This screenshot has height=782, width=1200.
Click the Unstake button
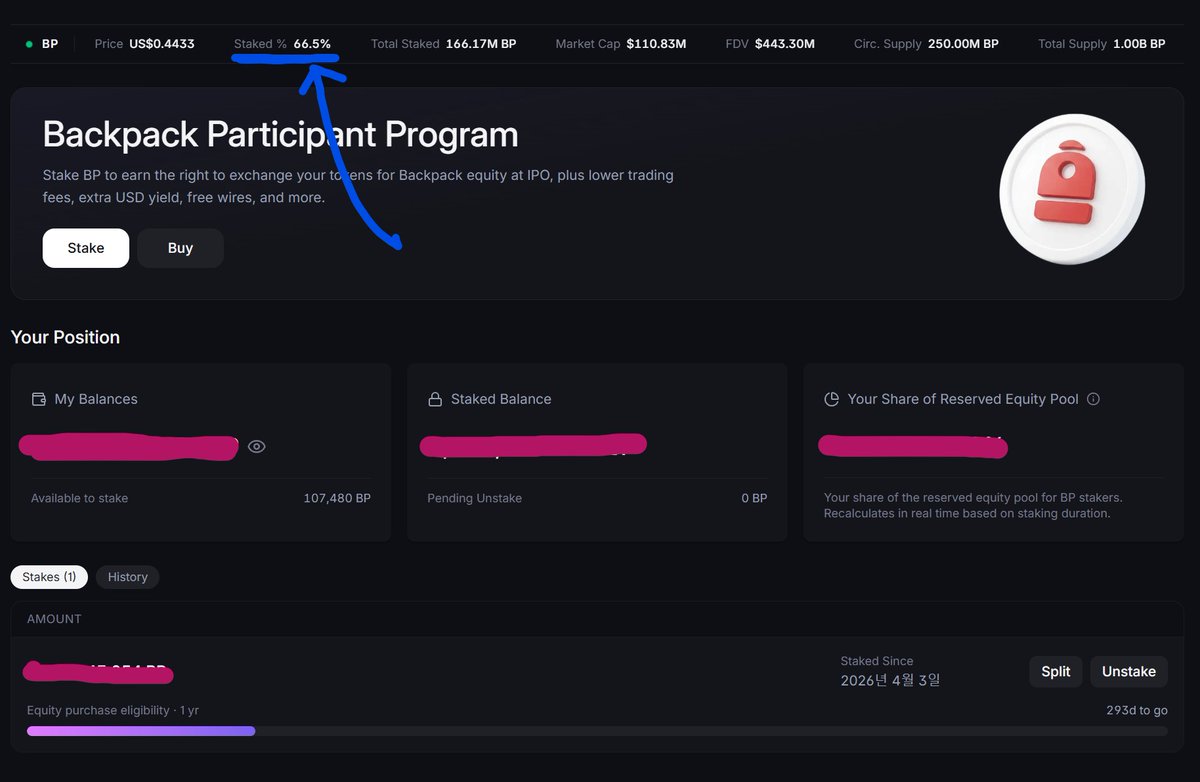tap(1129, 671)
